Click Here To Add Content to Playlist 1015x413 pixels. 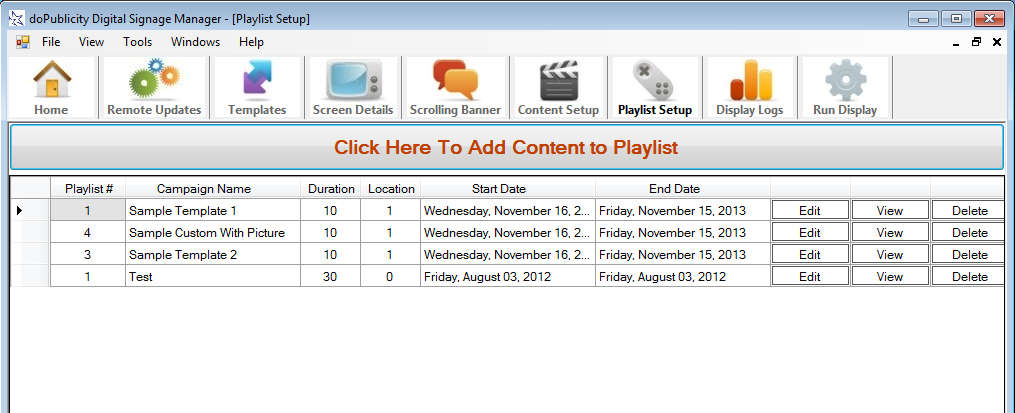pyautogui.click(x=506, y=148)
